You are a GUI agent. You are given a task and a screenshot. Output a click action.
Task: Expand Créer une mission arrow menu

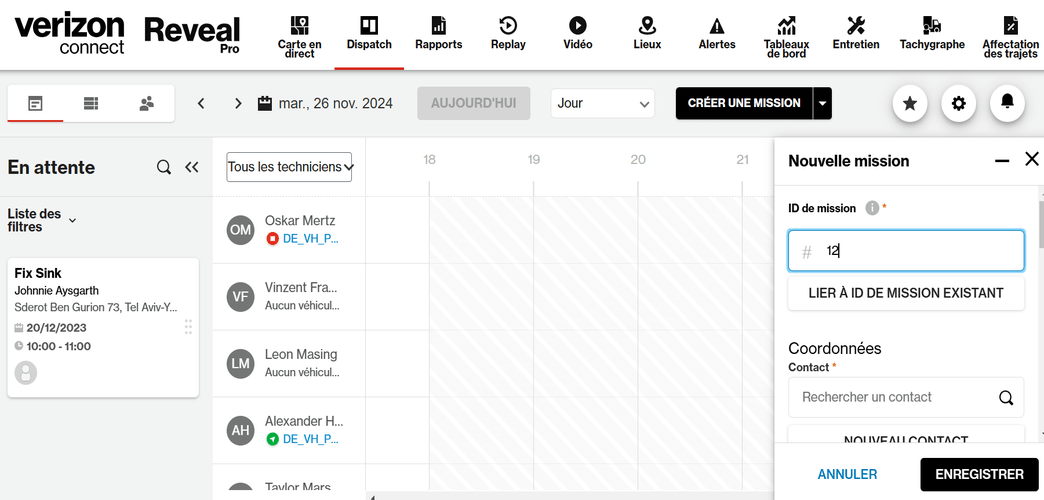coord(822,103)
